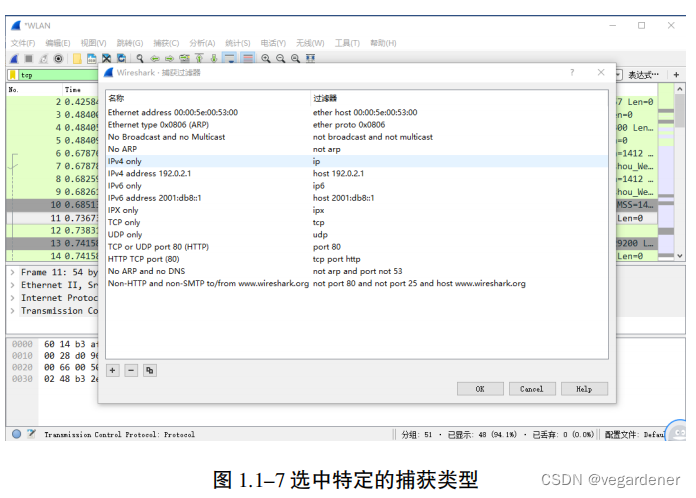Open the expression button beside the filter
Viewport: 696px width, 498px height.
[x=644, y=75]
